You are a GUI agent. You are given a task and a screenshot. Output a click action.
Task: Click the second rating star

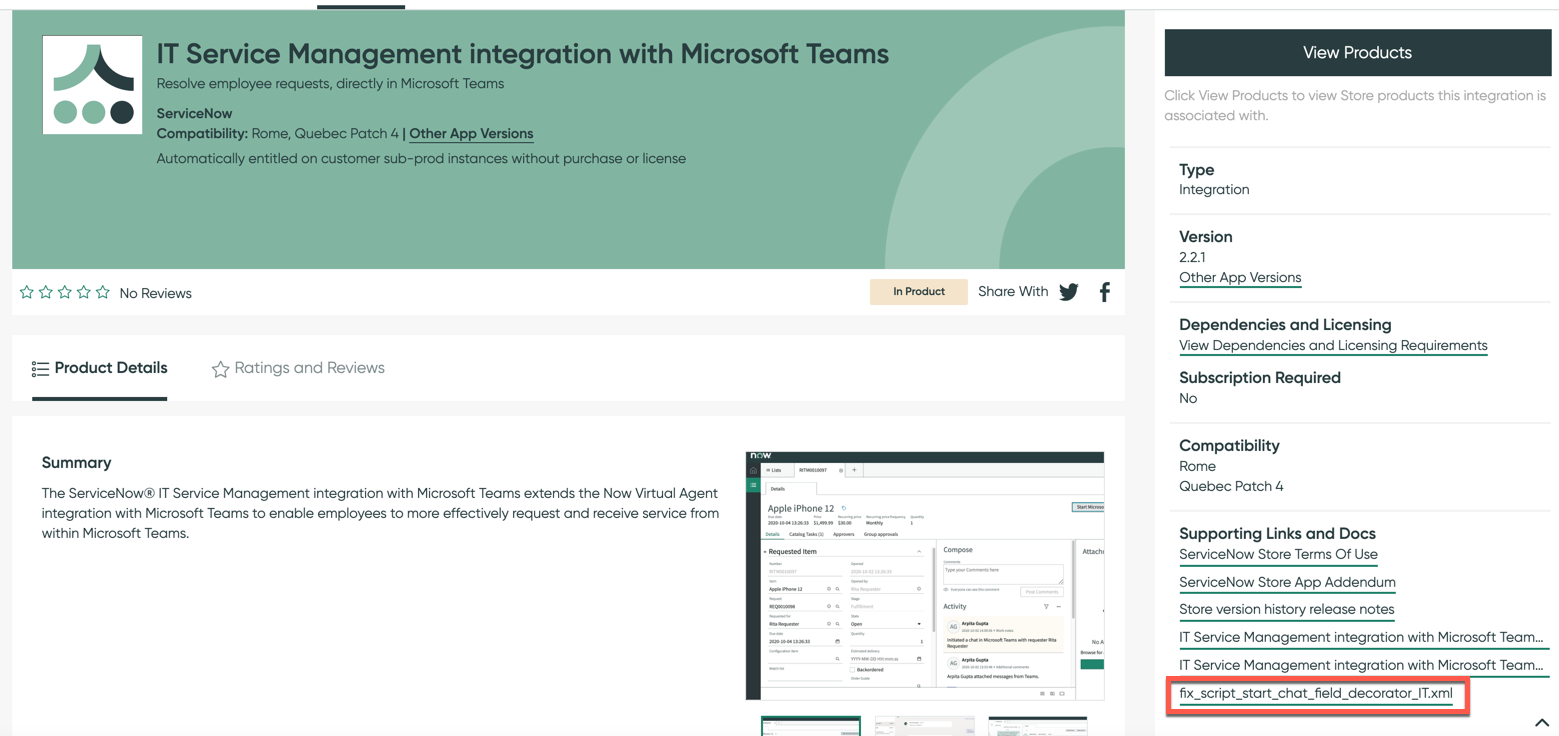(46, 292)
